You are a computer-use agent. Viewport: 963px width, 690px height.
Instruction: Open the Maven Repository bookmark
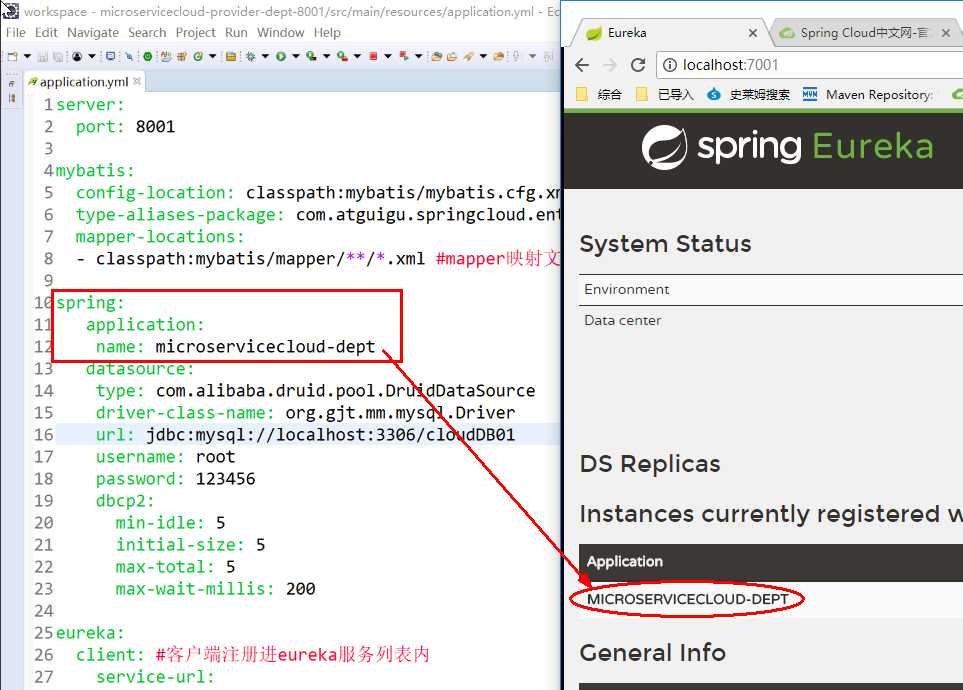[868, 95]
